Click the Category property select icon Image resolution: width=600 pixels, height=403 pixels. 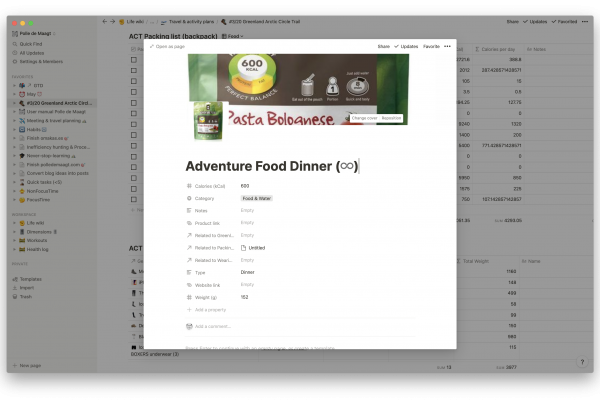click(x=189, y=198)
